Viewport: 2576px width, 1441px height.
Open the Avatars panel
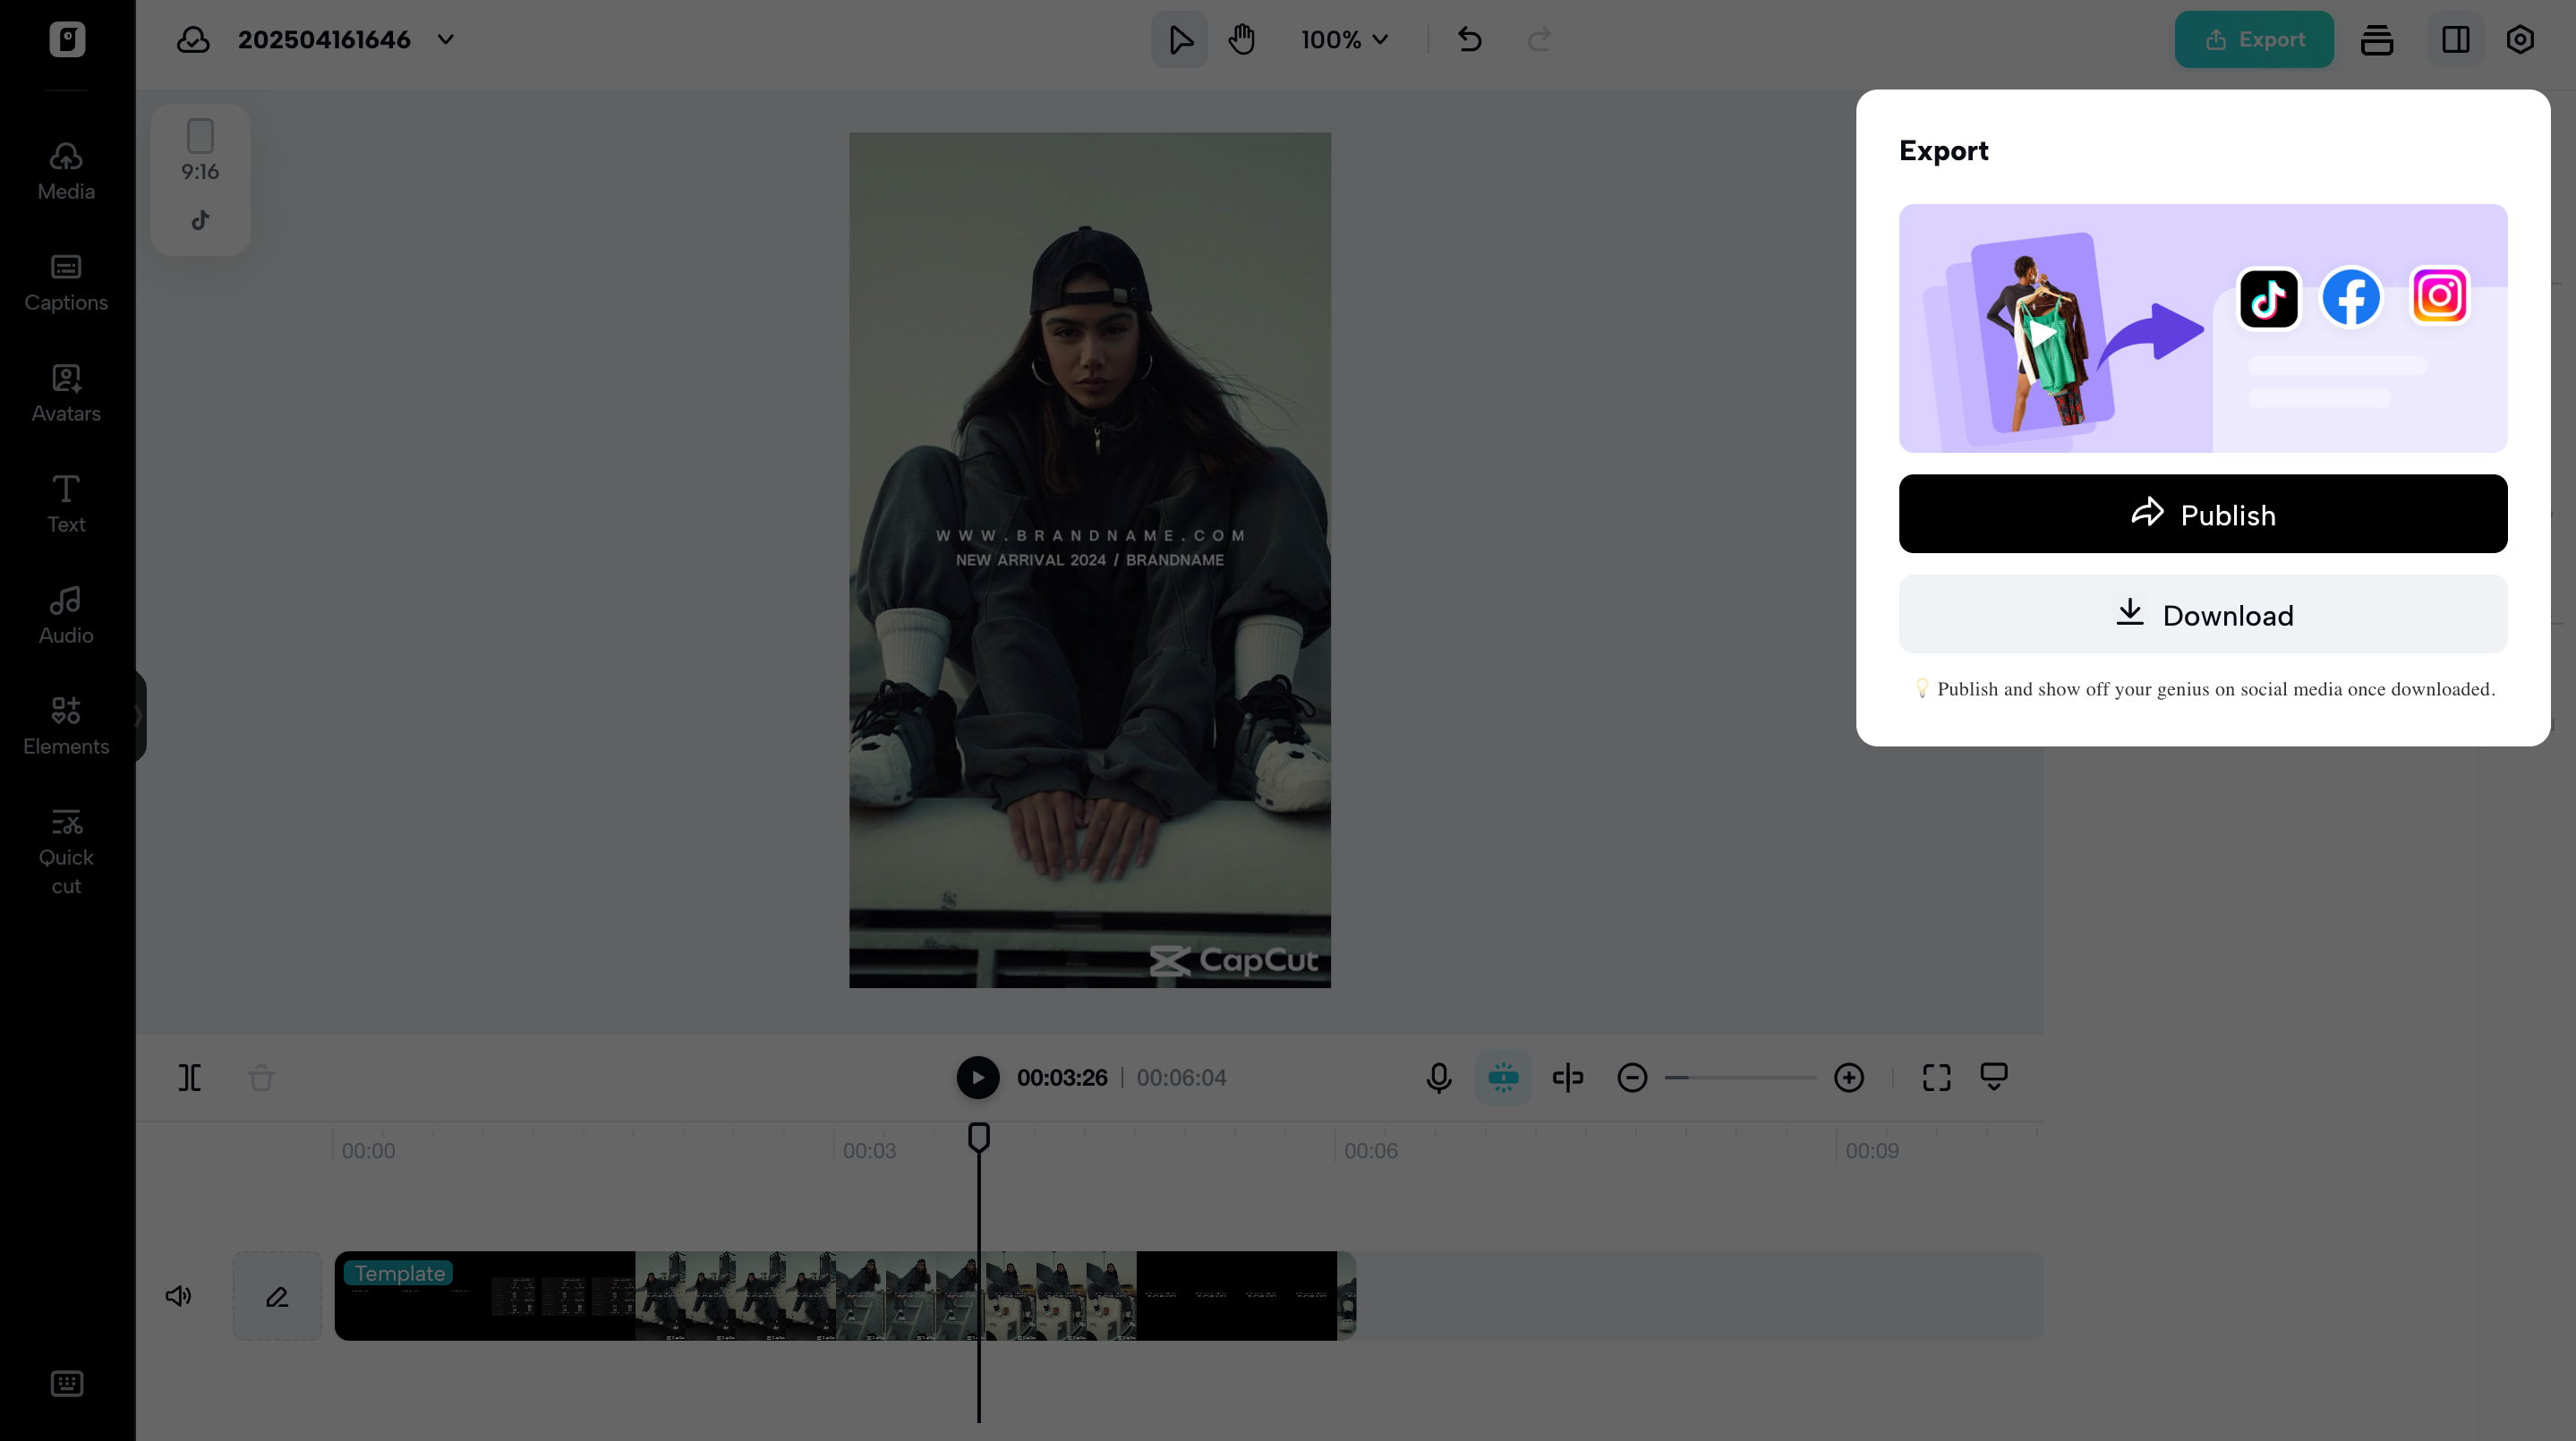pyautogui.click(x=65, y=393)
